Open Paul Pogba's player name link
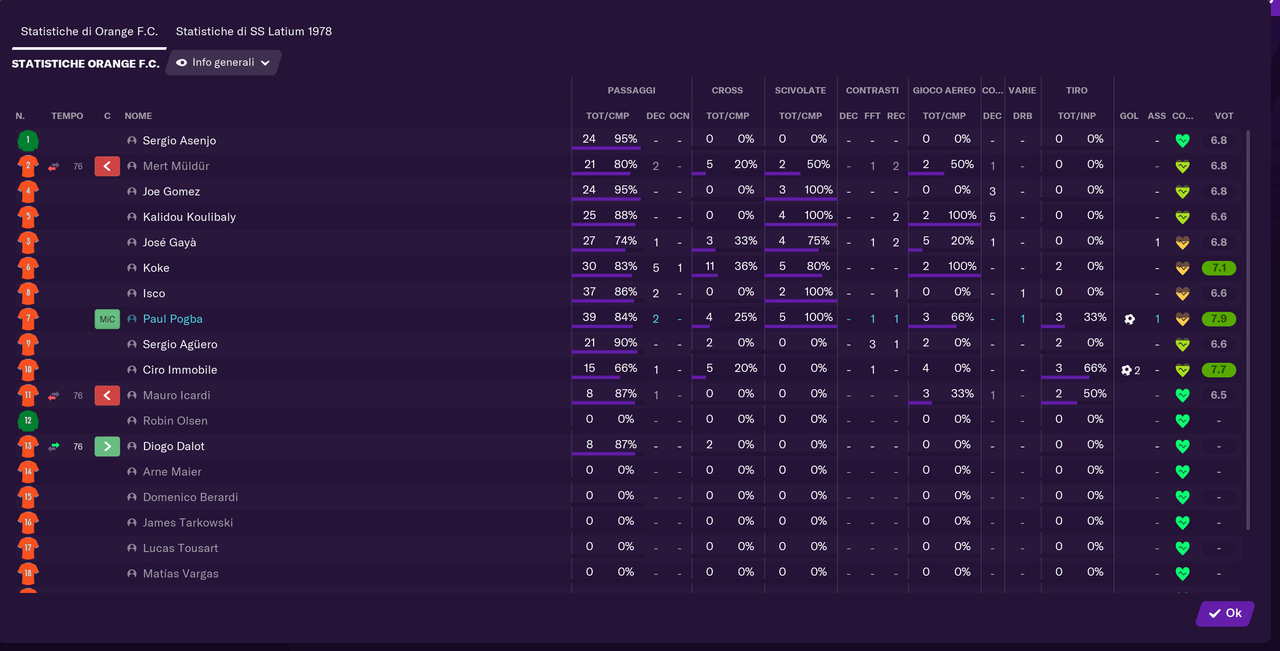 (x=172, y=319)
